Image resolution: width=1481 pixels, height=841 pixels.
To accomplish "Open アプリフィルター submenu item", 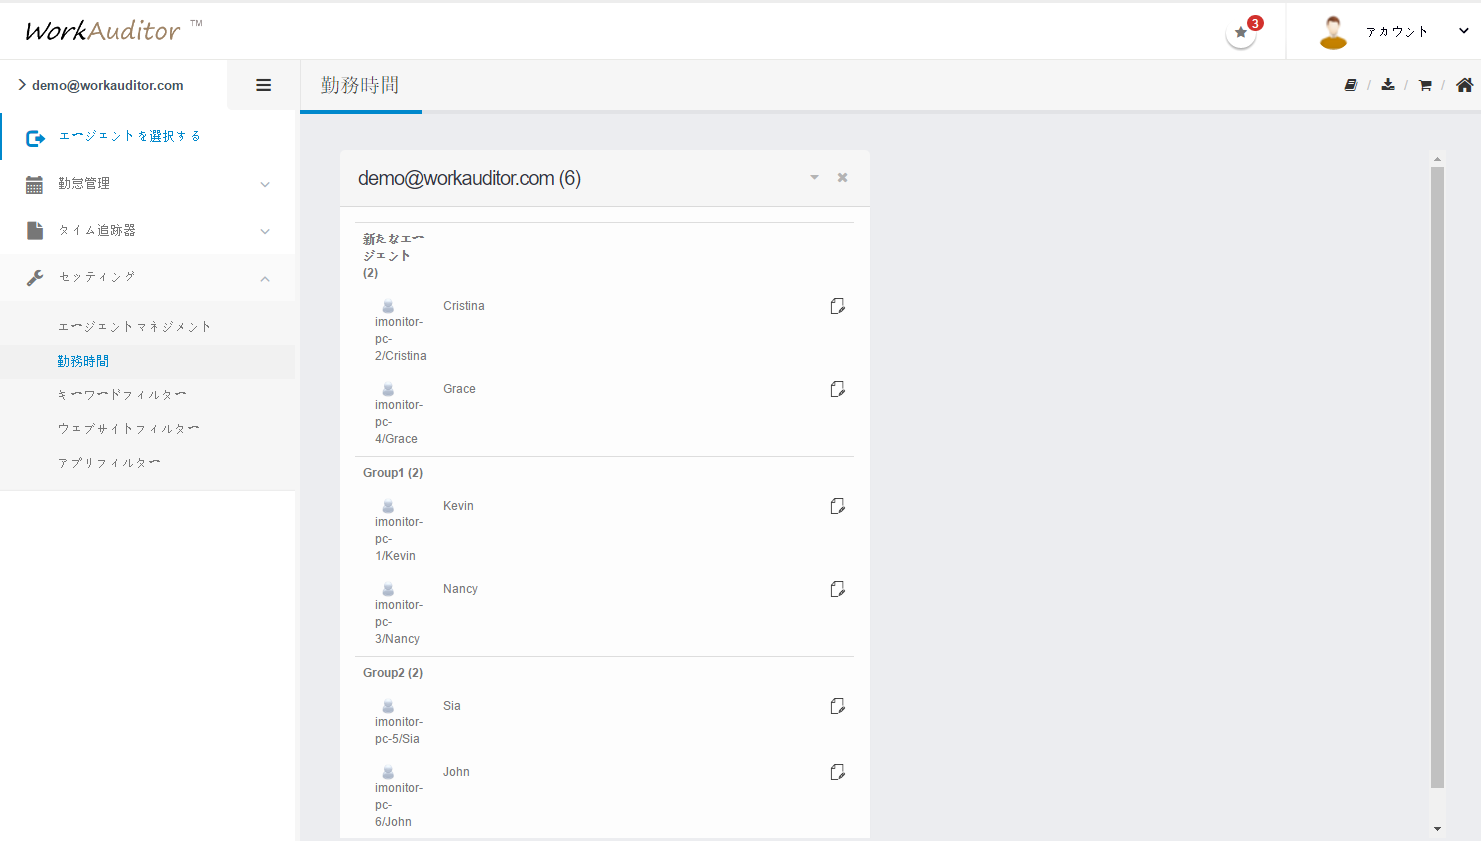I will click(x=109, y=463).
